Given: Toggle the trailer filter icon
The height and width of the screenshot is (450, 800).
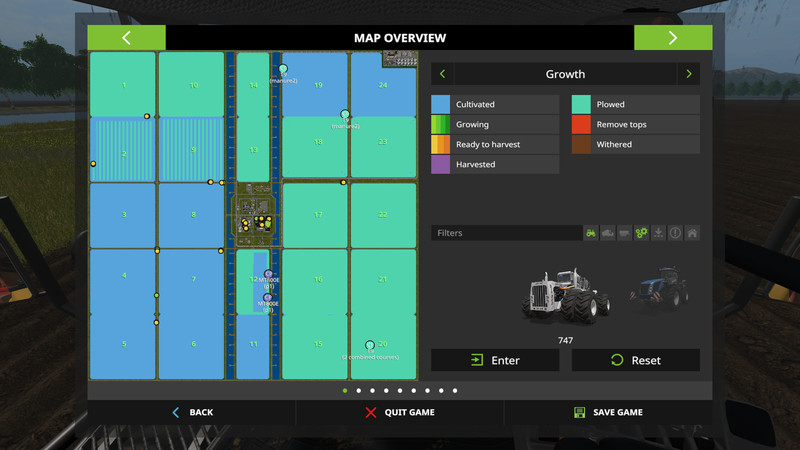Looking at the screenshot, I should [x=625, y=233].
